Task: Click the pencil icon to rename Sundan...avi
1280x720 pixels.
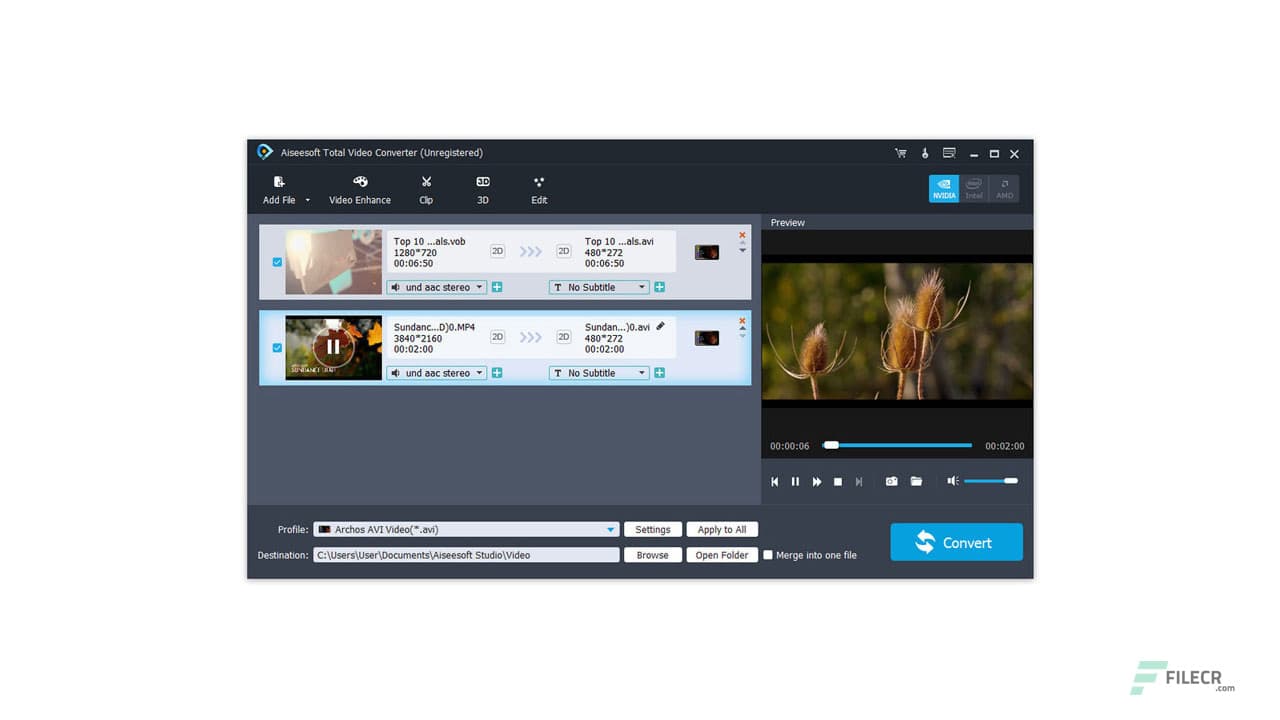Action: point(659,326)
